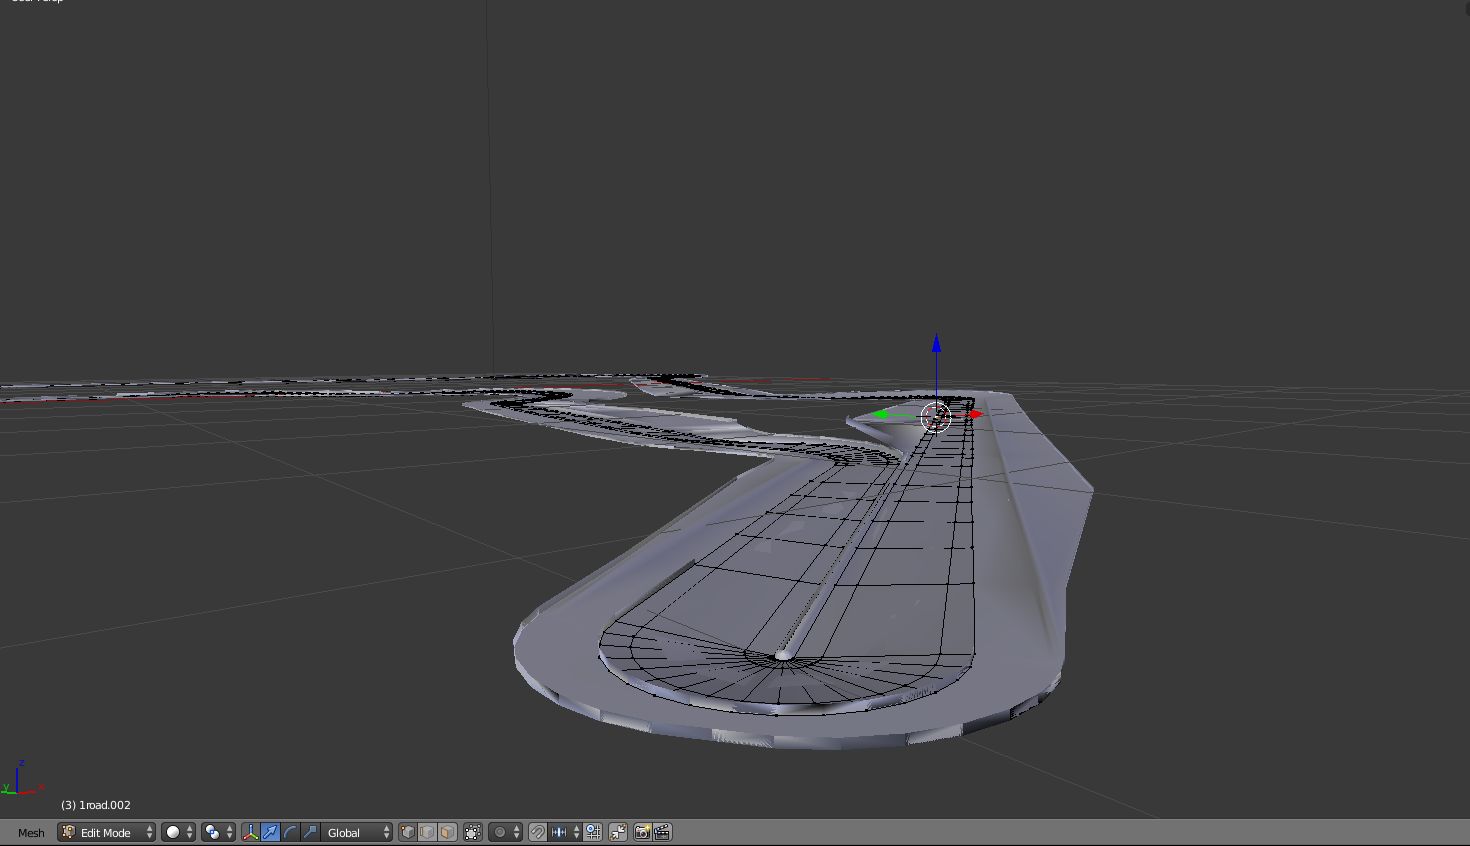Viewport: 1470px width, 846px height.
Task: Switch to edge select mode
Action: [x=427, y=832]
